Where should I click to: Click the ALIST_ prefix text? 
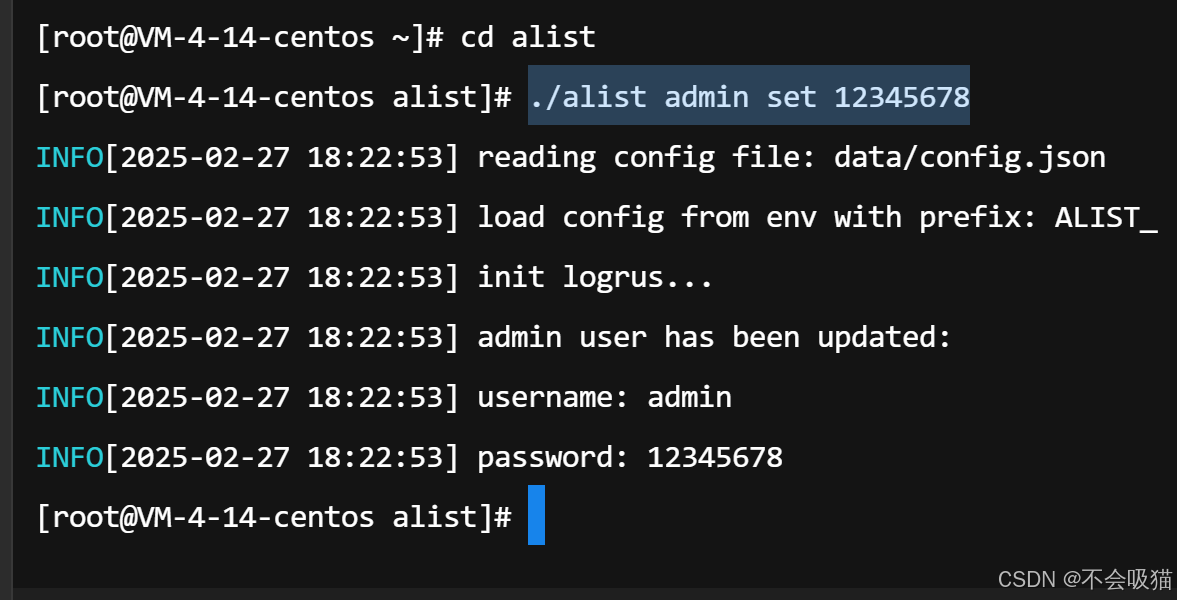pos(1106,217)
